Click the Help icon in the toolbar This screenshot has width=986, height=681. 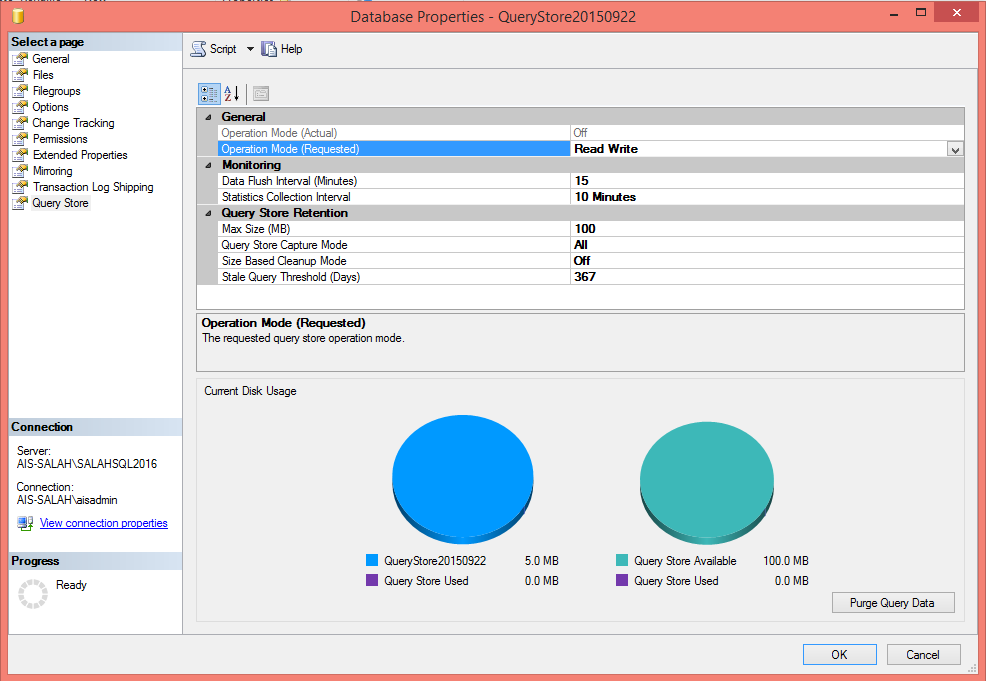pyautogui.click(x=268, y=48)
